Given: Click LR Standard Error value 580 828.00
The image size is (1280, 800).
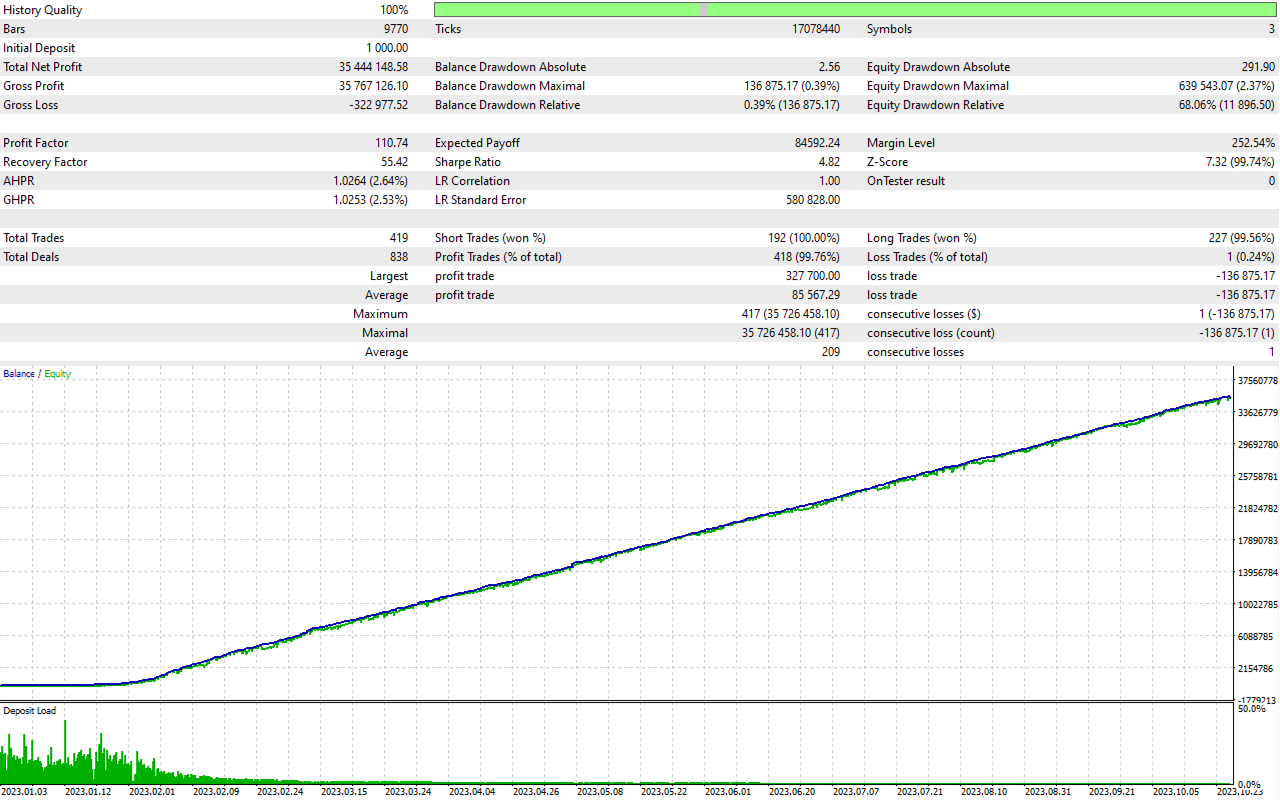Looking at the screenshot, I should pos(813,200).
